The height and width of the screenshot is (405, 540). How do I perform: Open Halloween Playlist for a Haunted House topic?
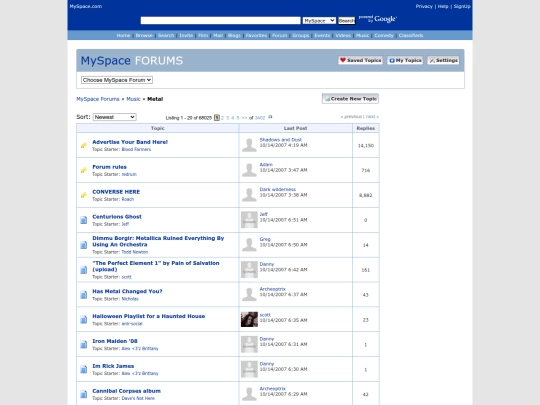coord(148,316)
